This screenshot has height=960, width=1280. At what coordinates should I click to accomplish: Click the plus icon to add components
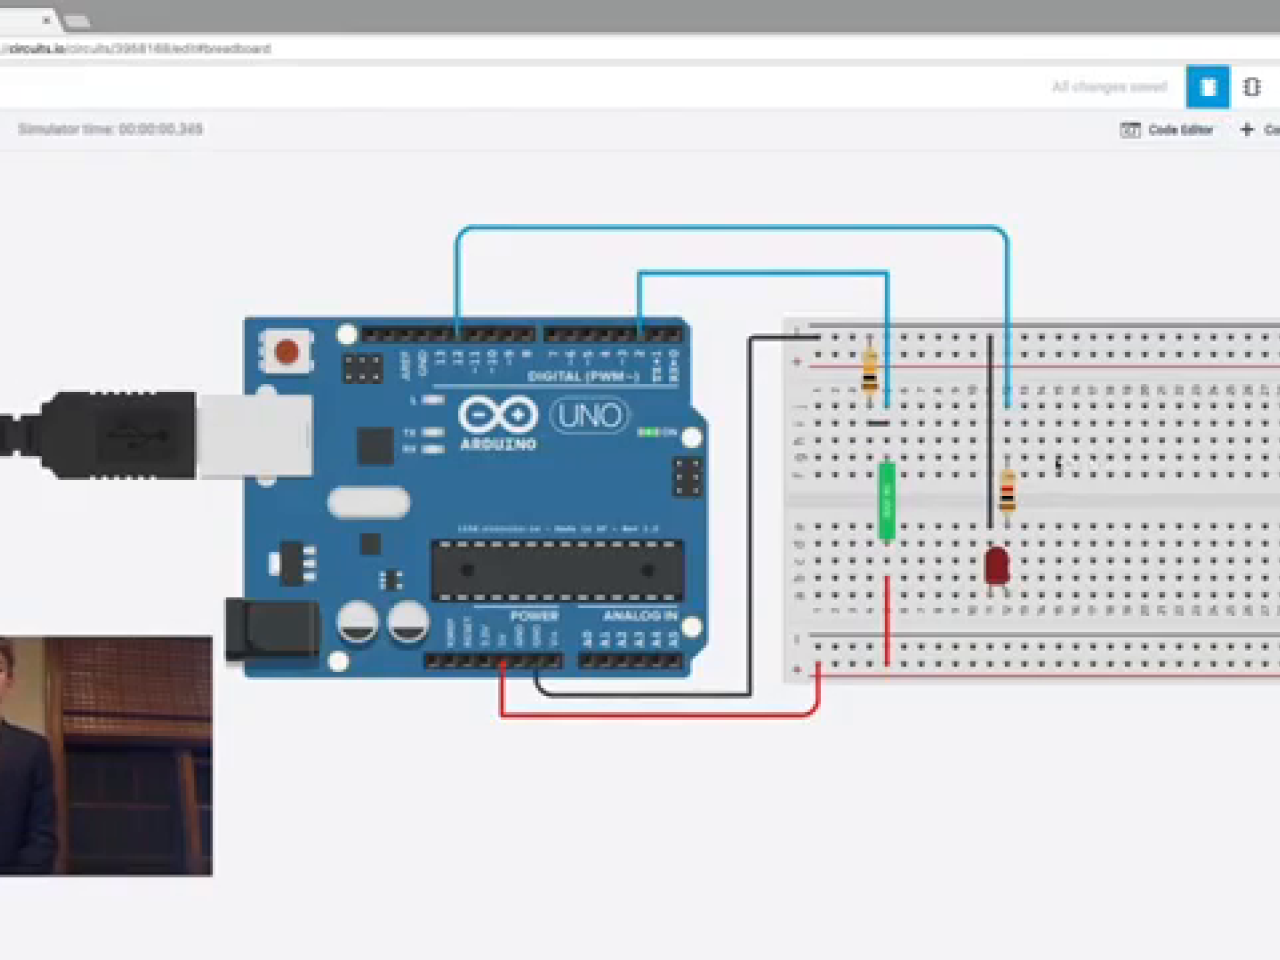point(1247,130)
